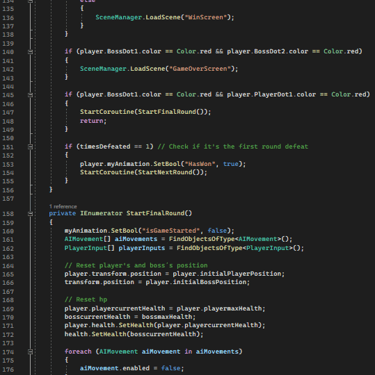Screen dimensions: 375x375
Task: Click StartCoroutine on line 147
Action: coord(107,112)
